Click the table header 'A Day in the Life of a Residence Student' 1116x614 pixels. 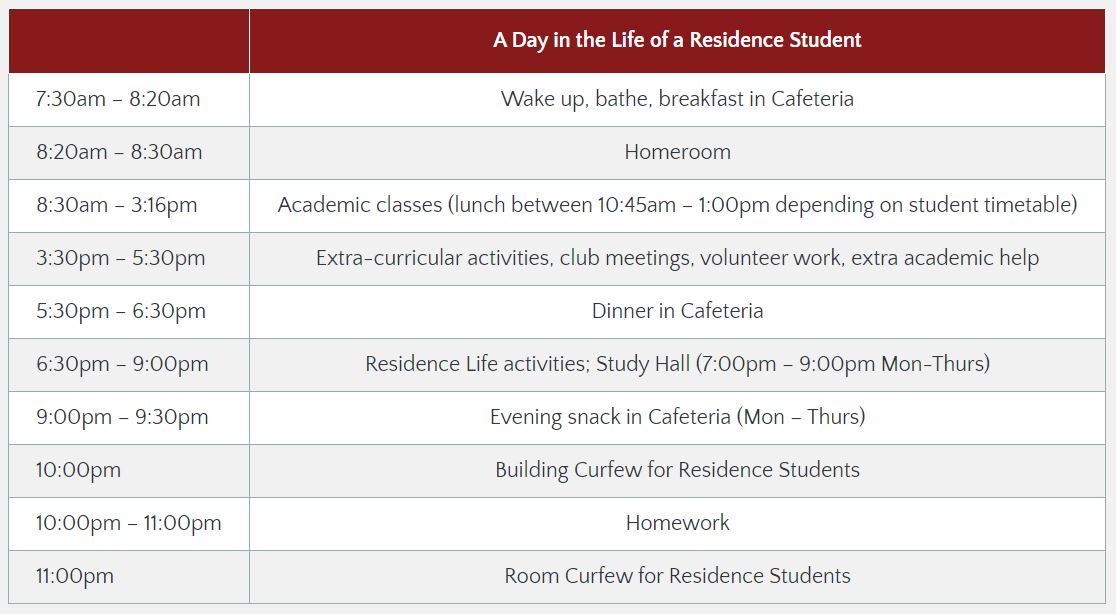pos(677,40)
